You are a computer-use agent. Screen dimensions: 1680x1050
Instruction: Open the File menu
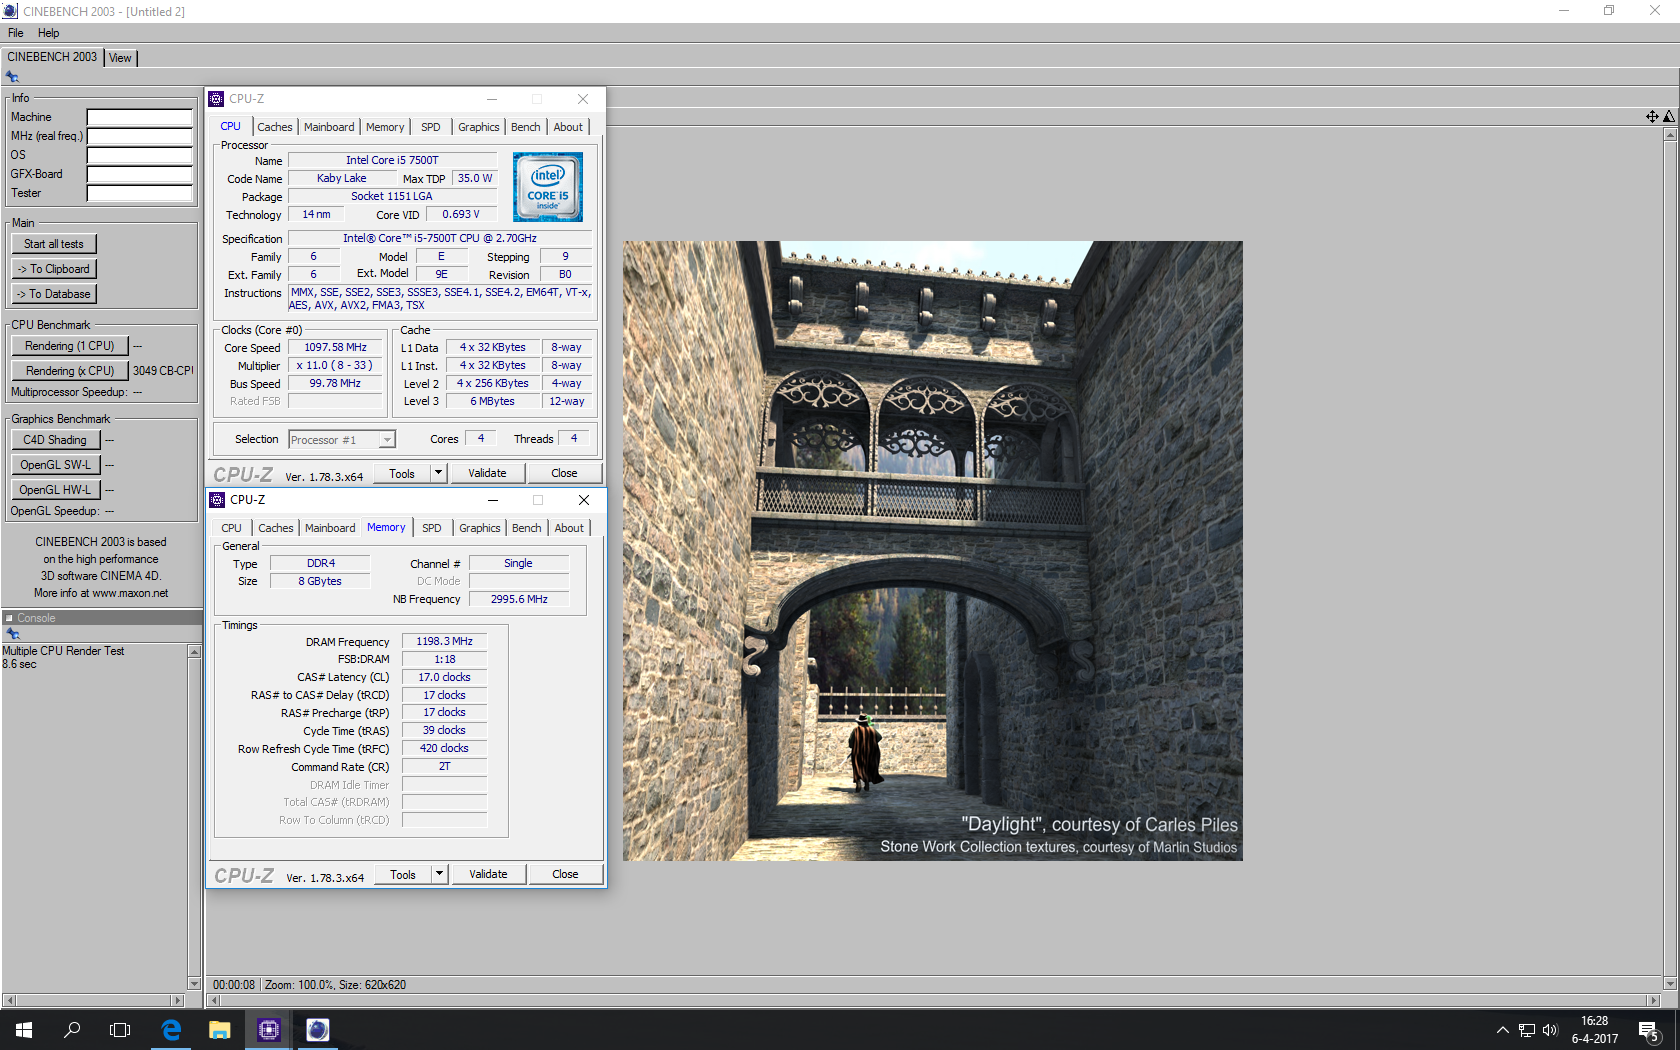click(x=16, y=33)
